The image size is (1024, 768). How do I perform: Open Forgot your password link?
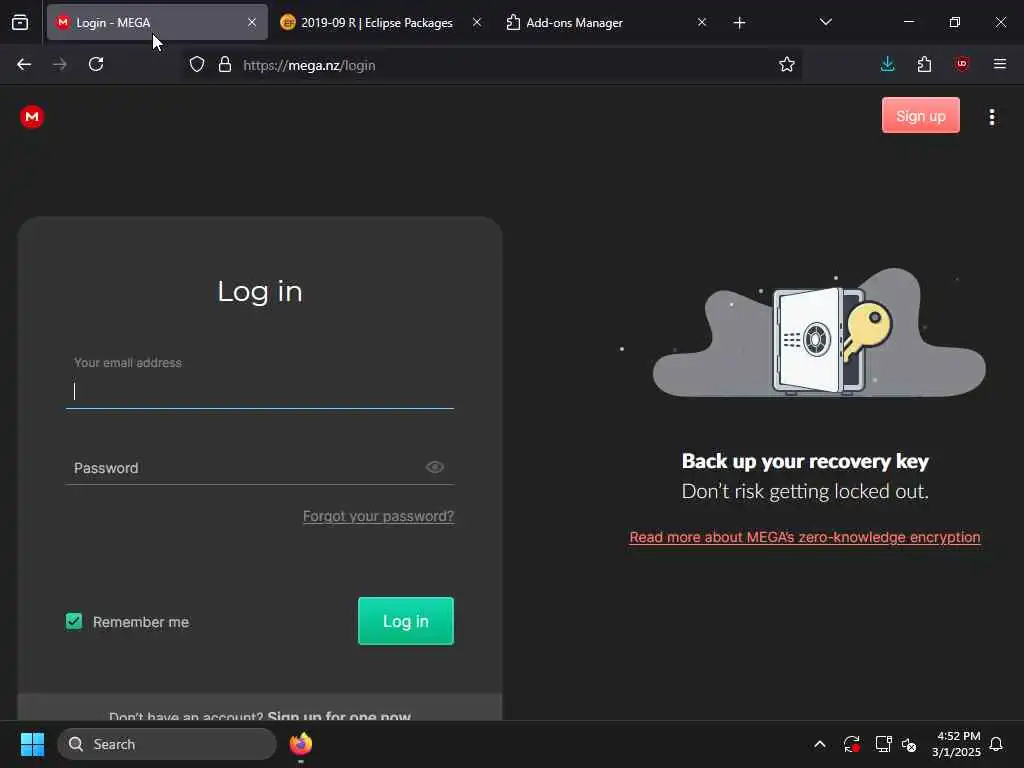point(378,516)
